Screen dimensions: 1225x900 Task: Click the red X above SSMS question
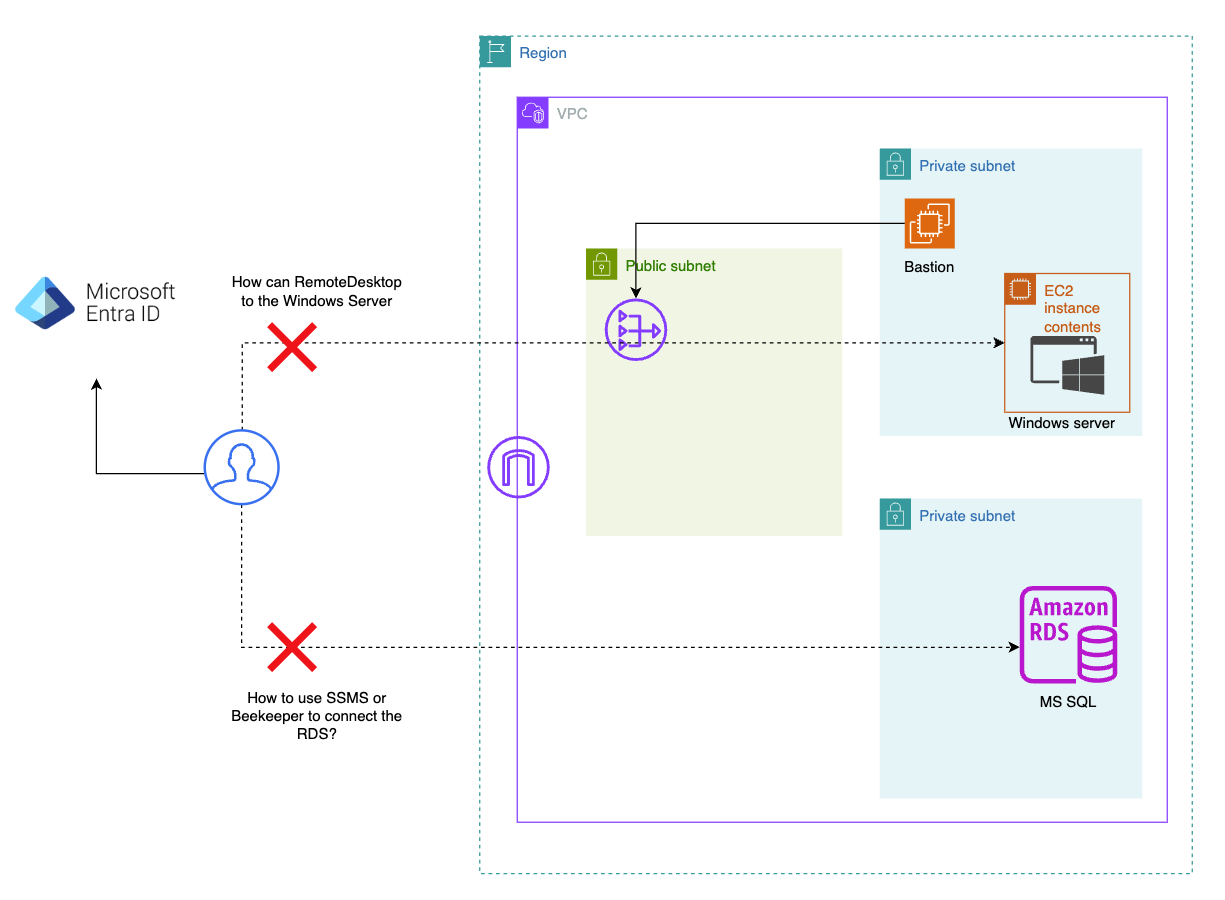(292, 648)
